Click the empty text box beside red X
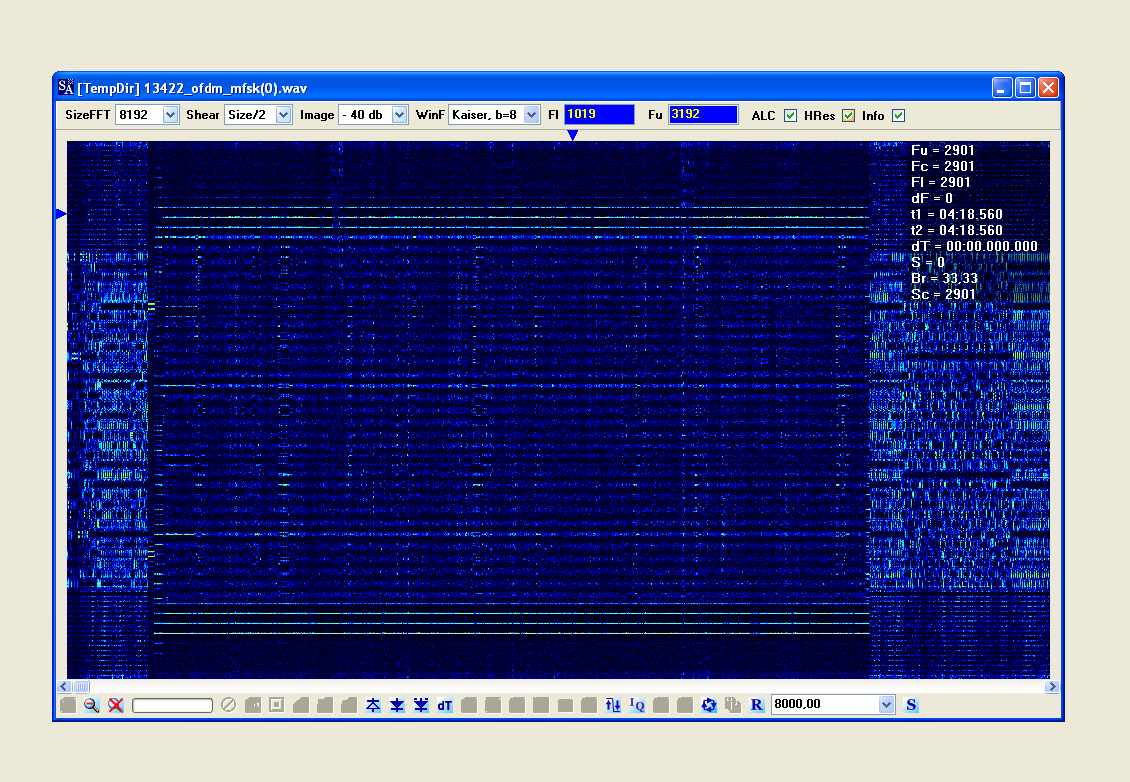 pos(172,705)
